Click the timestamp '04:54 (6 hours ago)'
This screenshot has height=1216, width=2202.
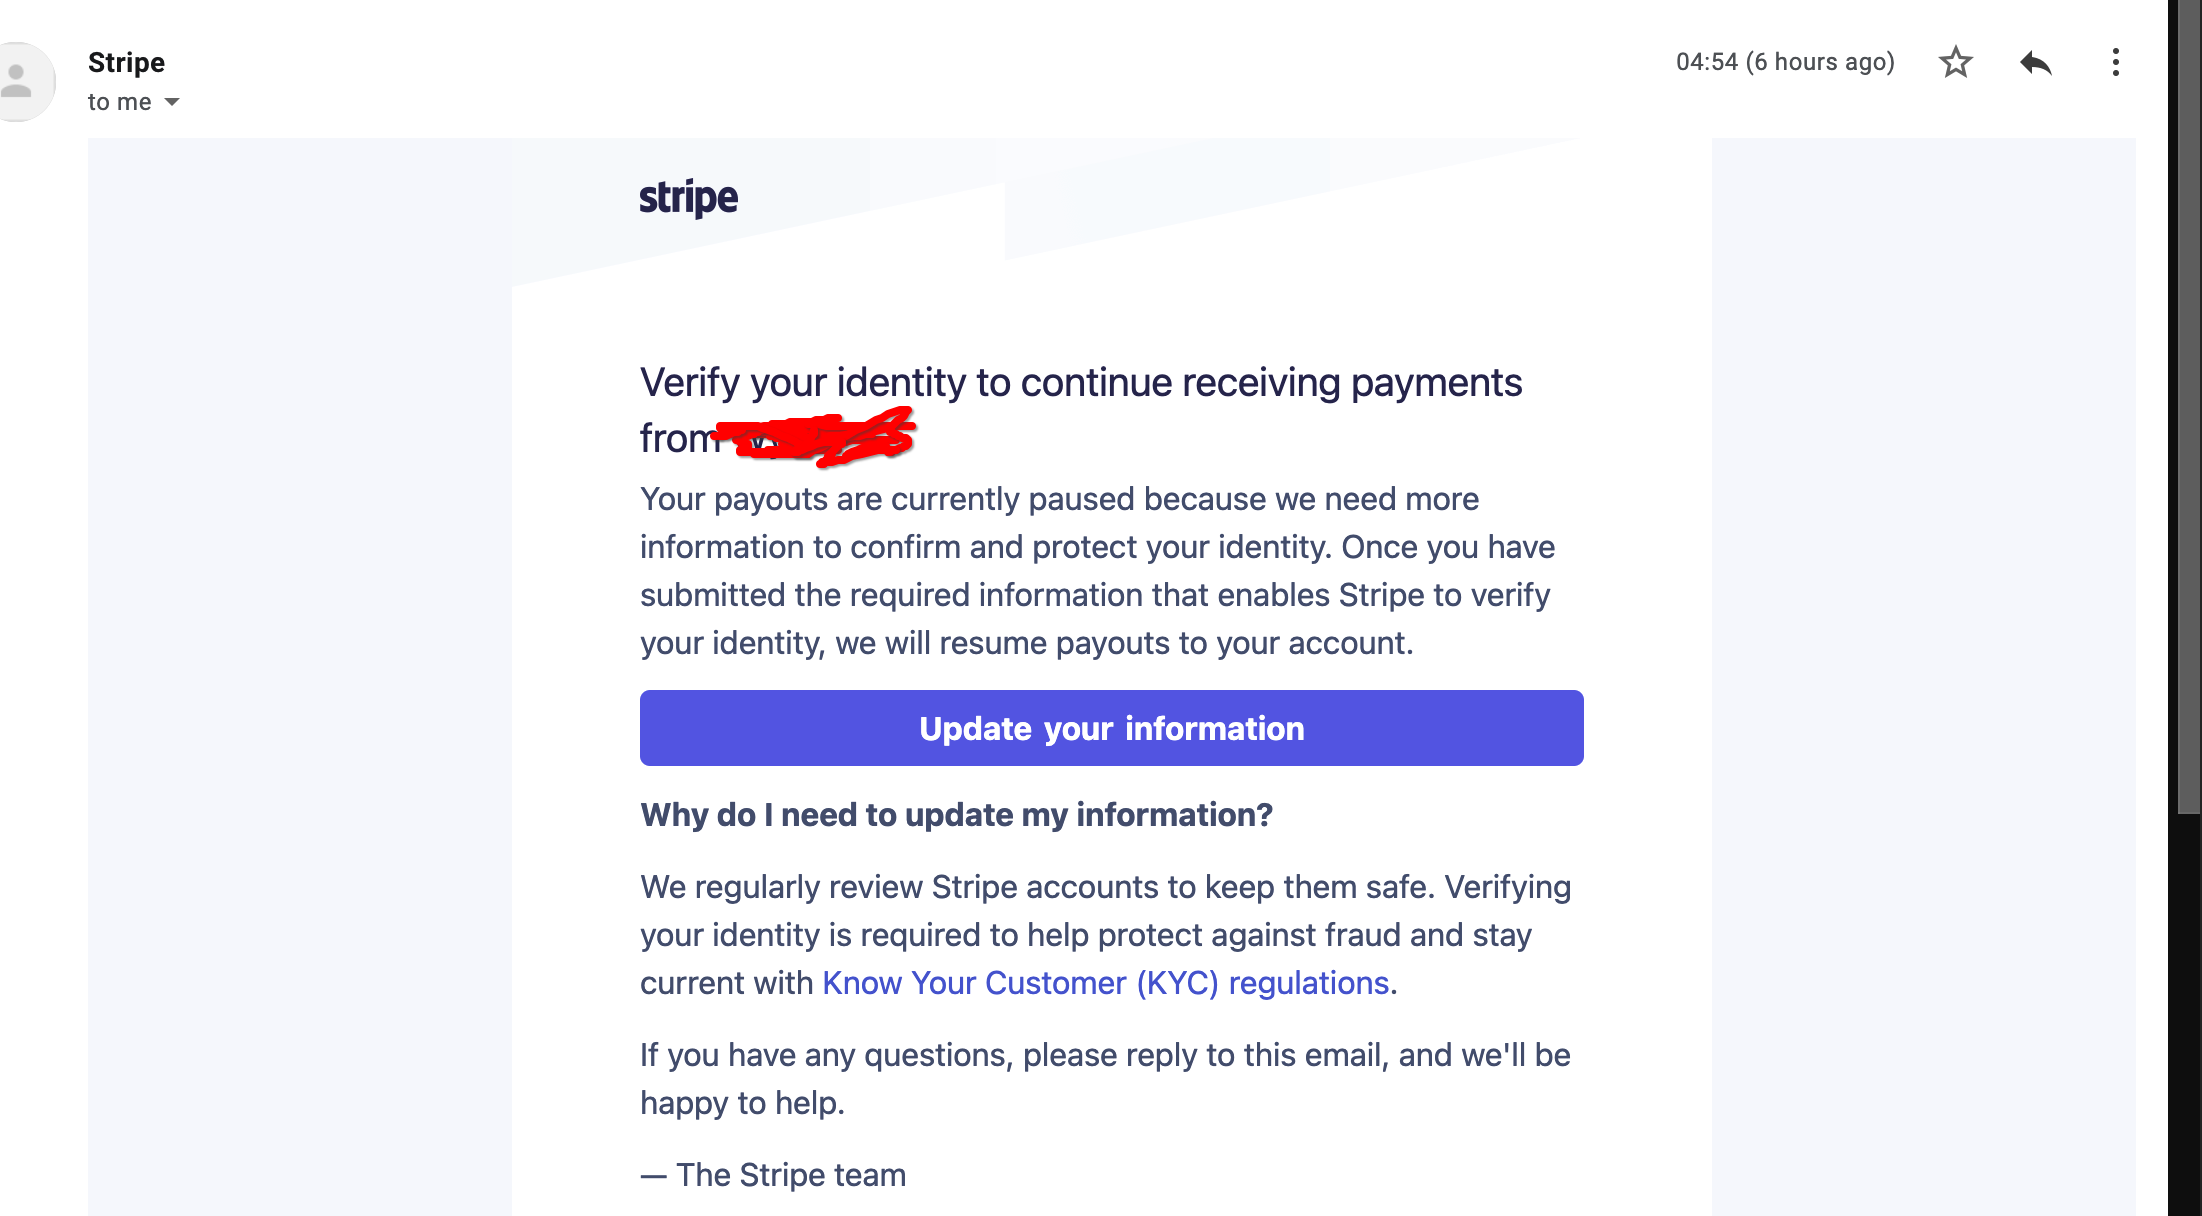(x=1786, y=61)
